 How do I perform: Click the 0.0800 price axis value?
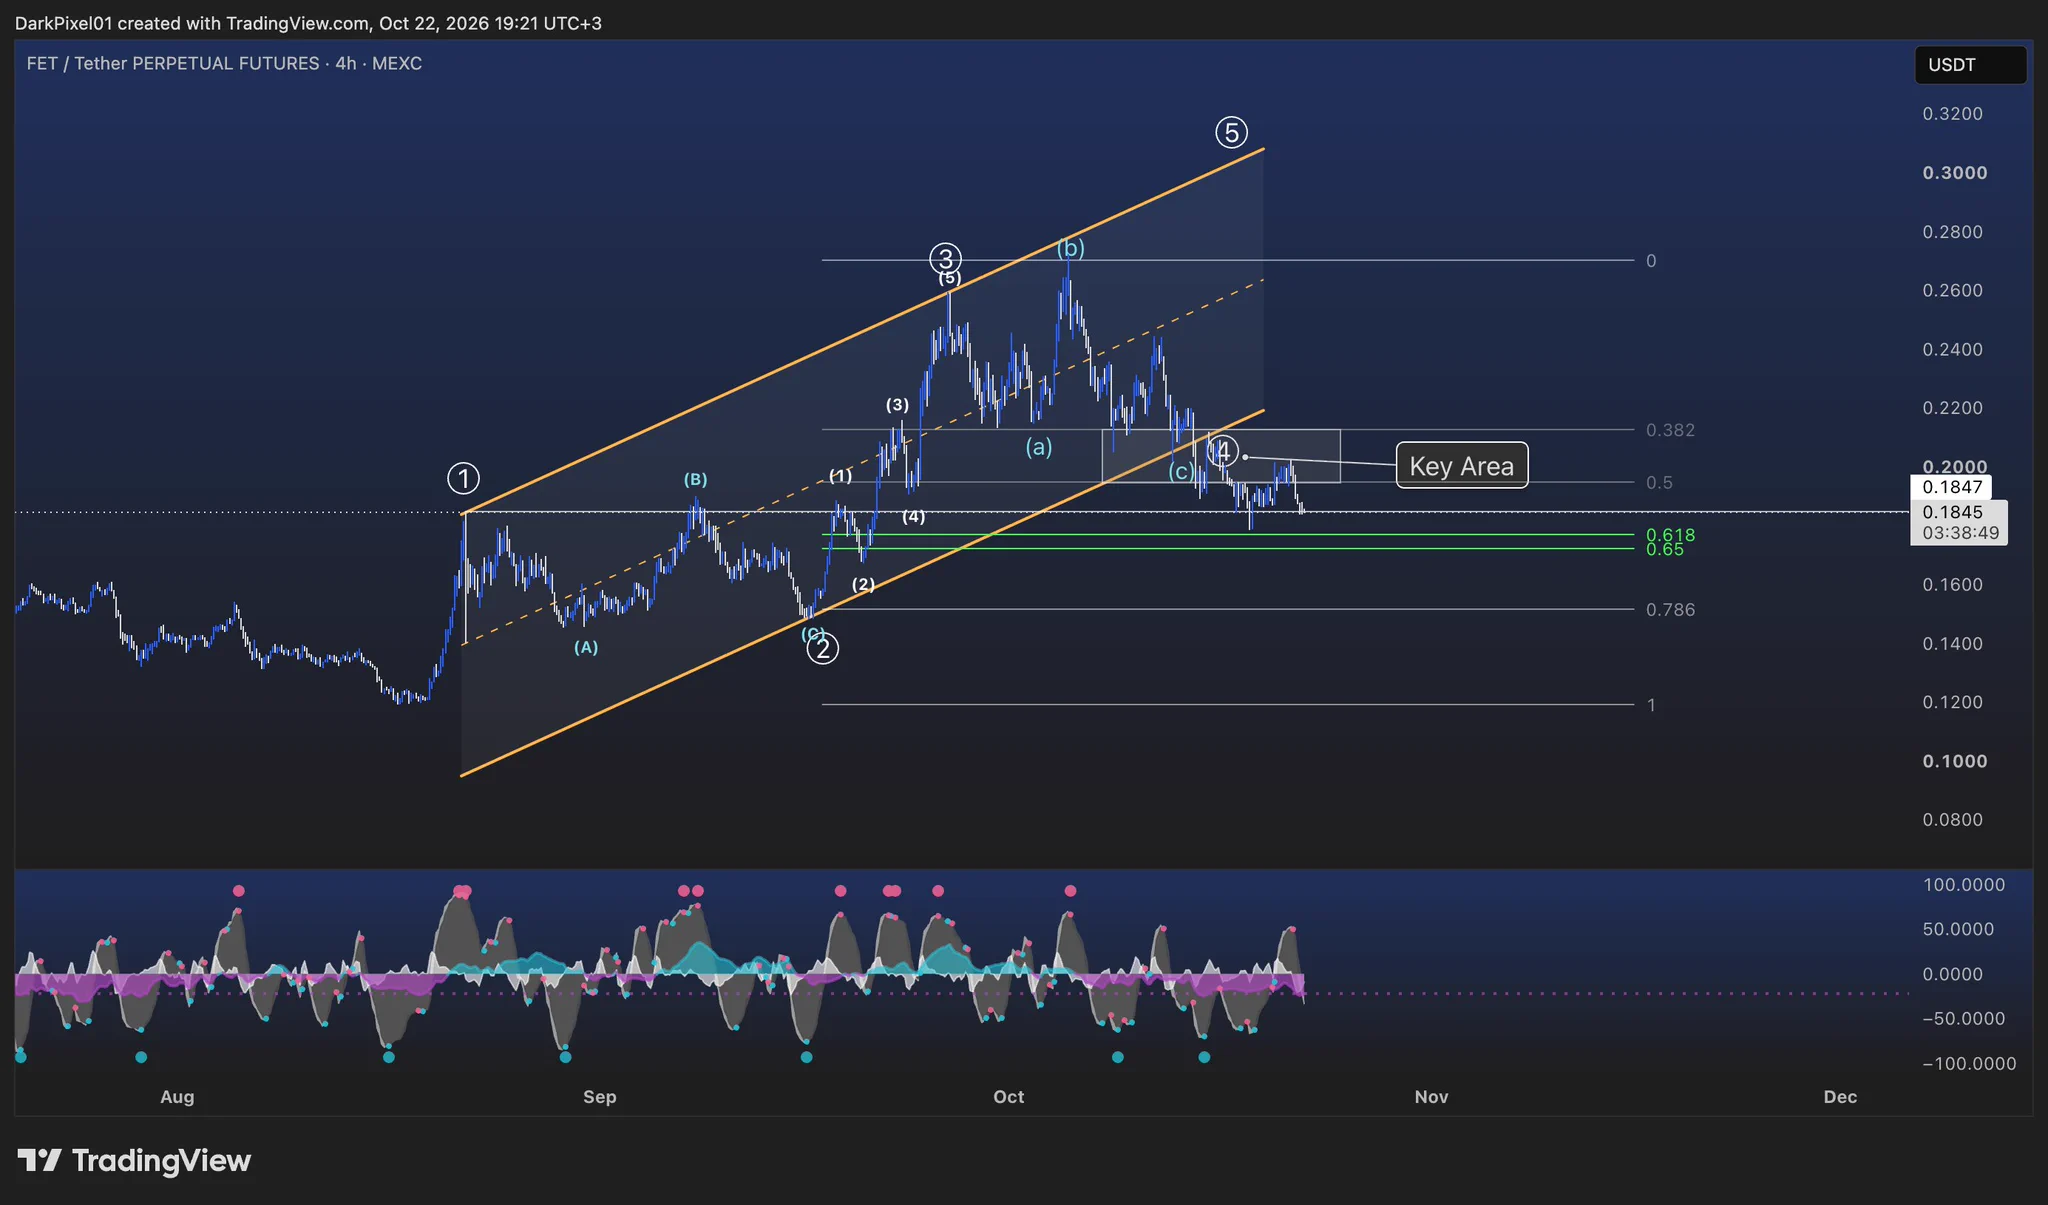pyautogui.click(x=1953, y=820)
